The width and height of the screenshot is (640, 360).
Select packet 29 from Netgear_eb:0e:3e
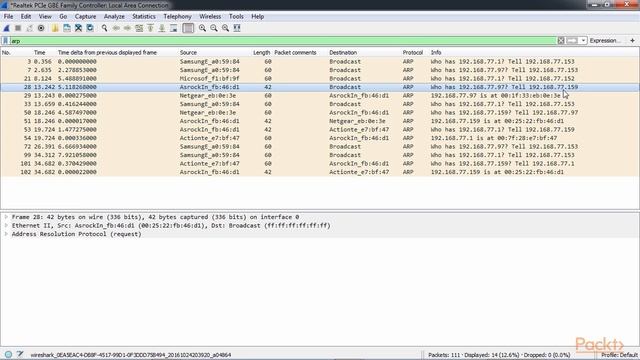(320, 96)
